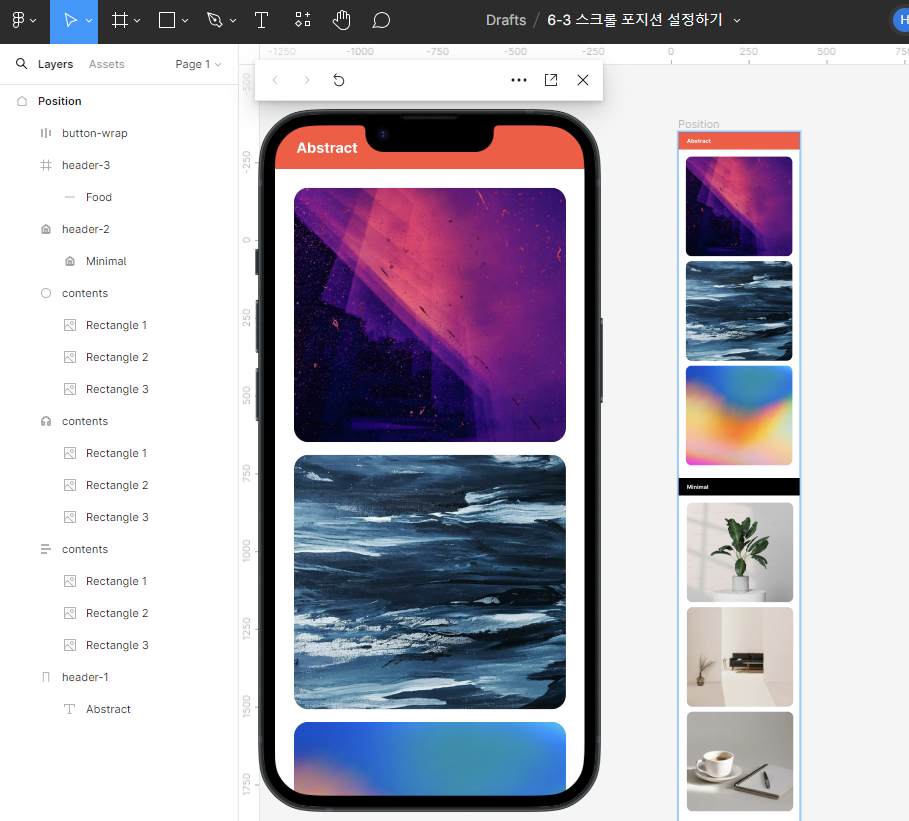The width and height of the screenshot is (909, 821).
Task: Click the orange Abstract header on canvas frame
Action: [739, 141]
